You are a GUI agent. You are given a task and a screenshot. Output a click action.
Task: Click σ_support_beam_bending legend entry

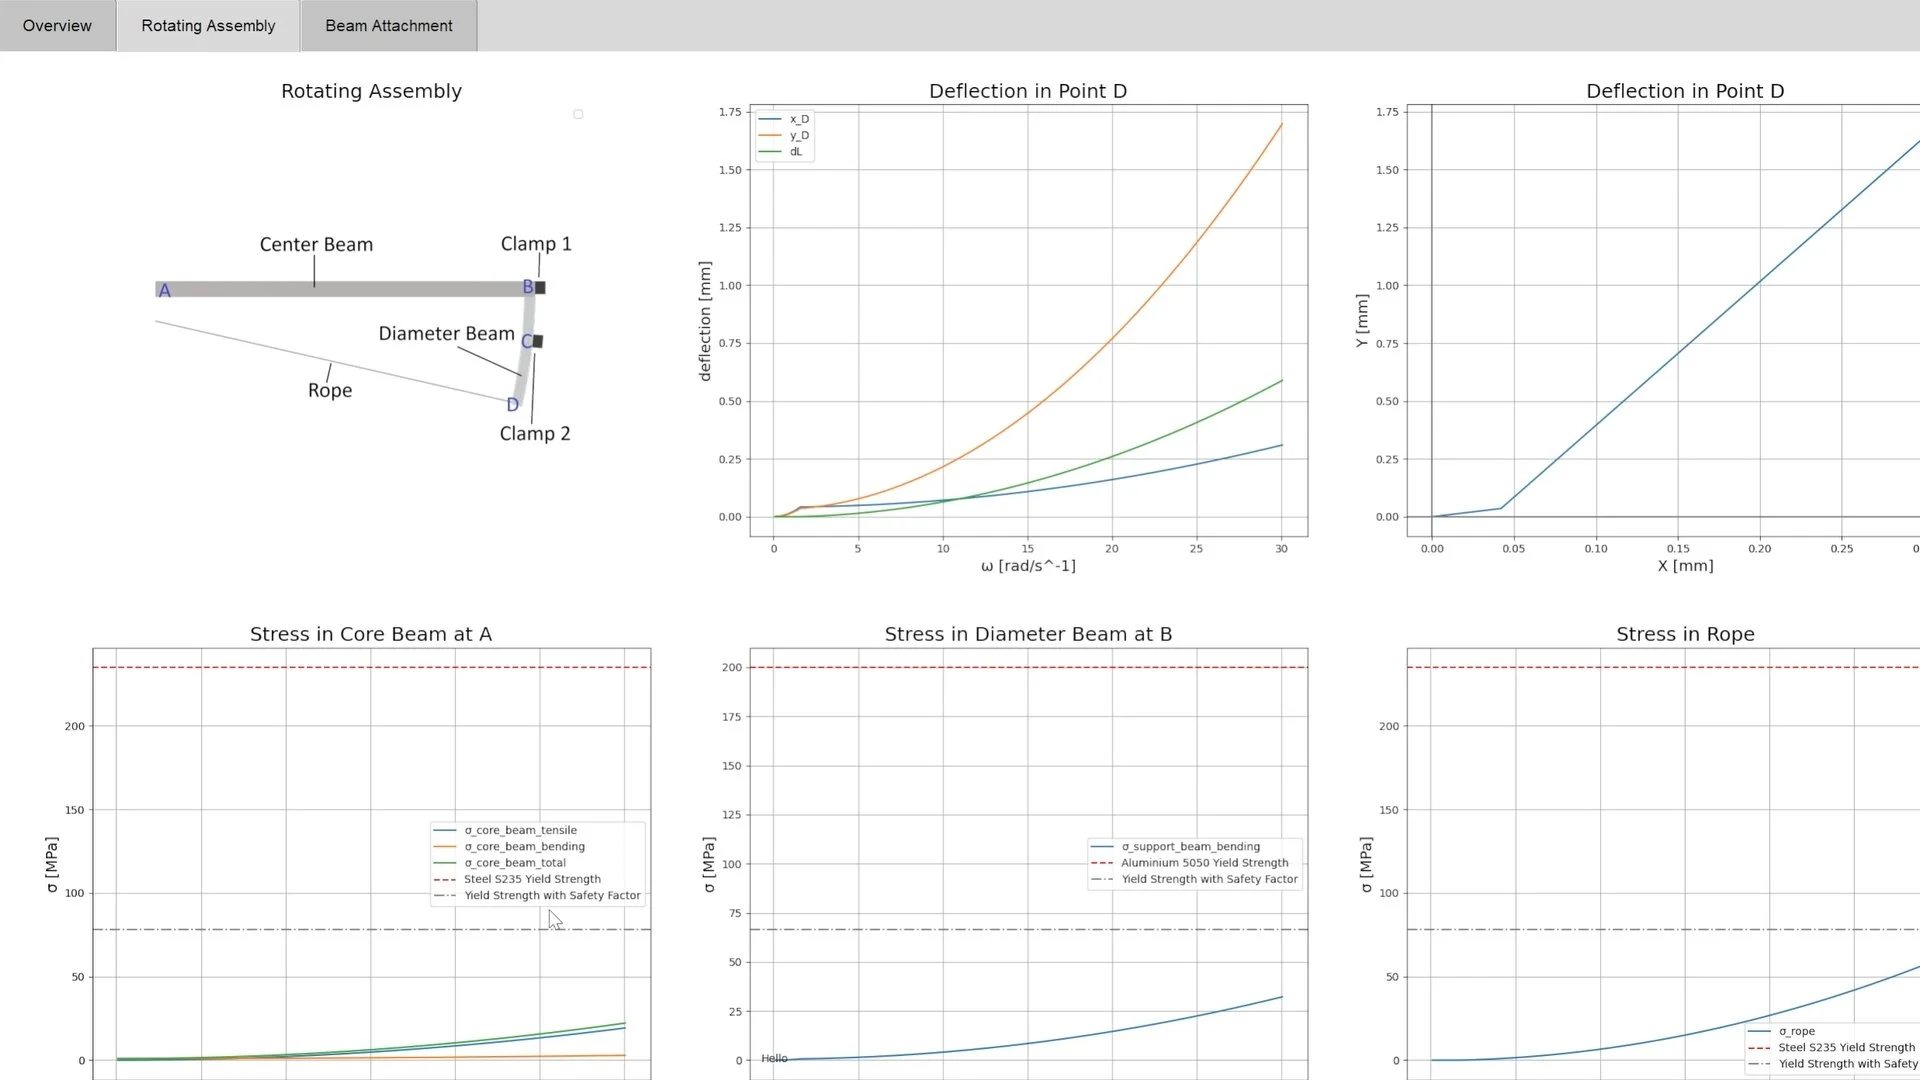click(1190, 846)
